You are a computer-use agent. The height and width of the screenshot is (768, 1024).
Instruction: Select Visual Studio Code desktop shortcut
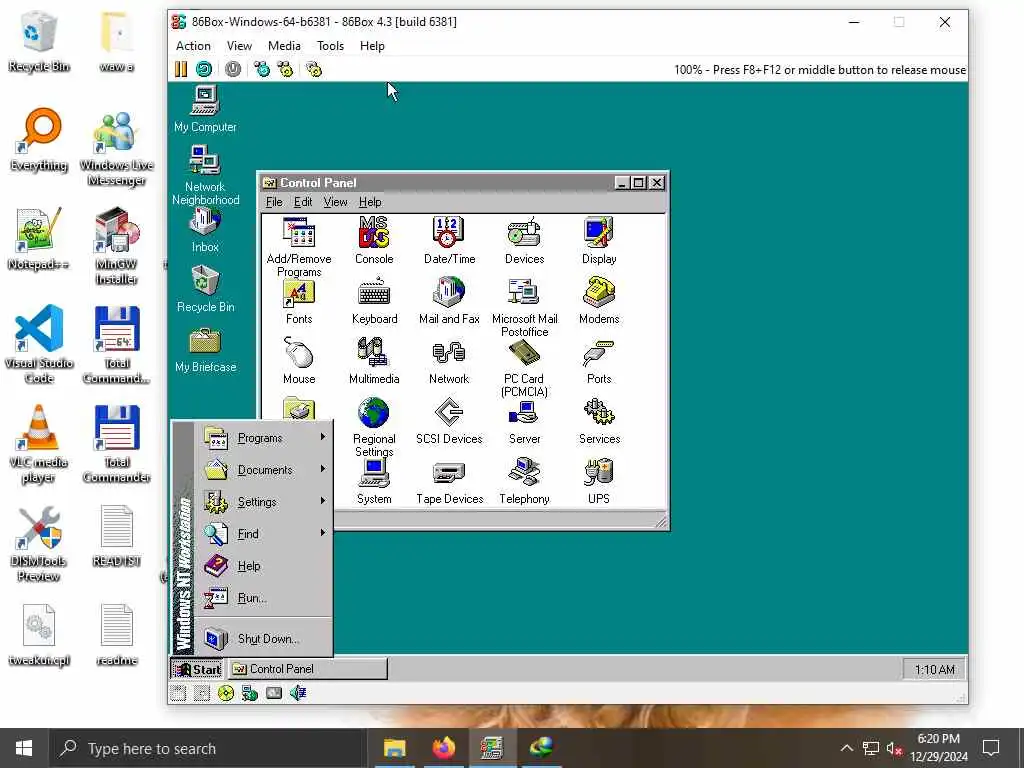point(39,344)
